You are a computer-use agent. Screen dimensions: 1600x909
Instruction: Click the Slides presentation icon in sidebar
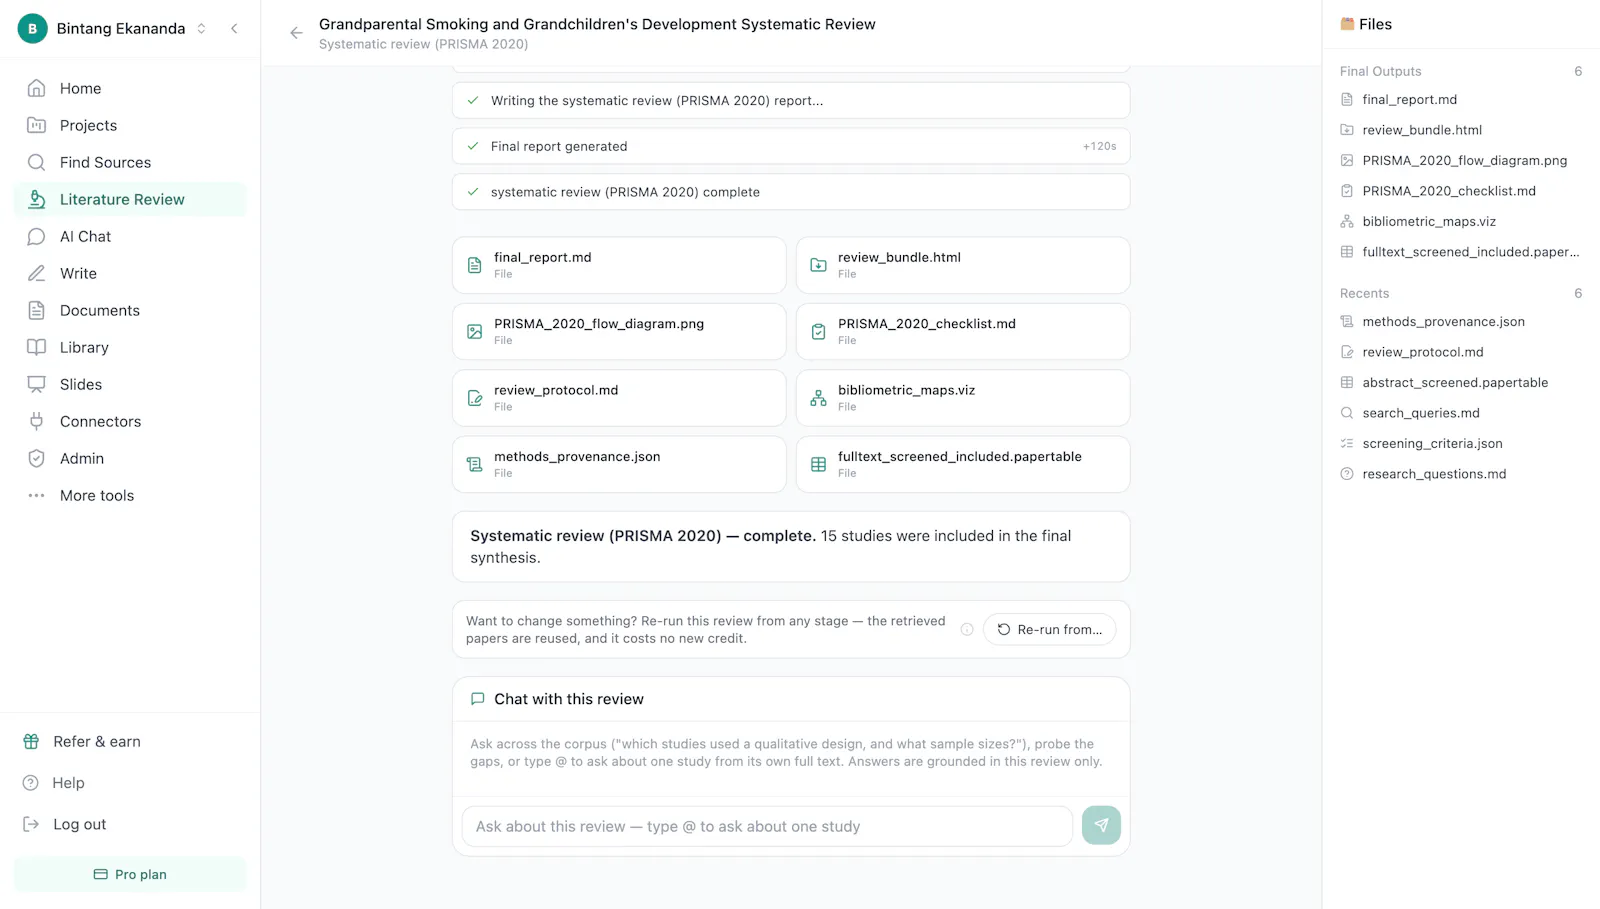click(x=36, y=384)
